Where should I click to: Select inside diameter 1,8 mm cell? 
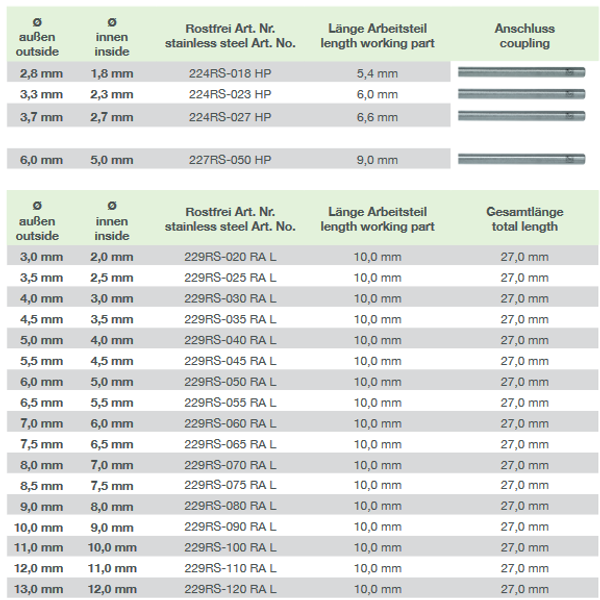pyautogui.click(x=112, y=73)
